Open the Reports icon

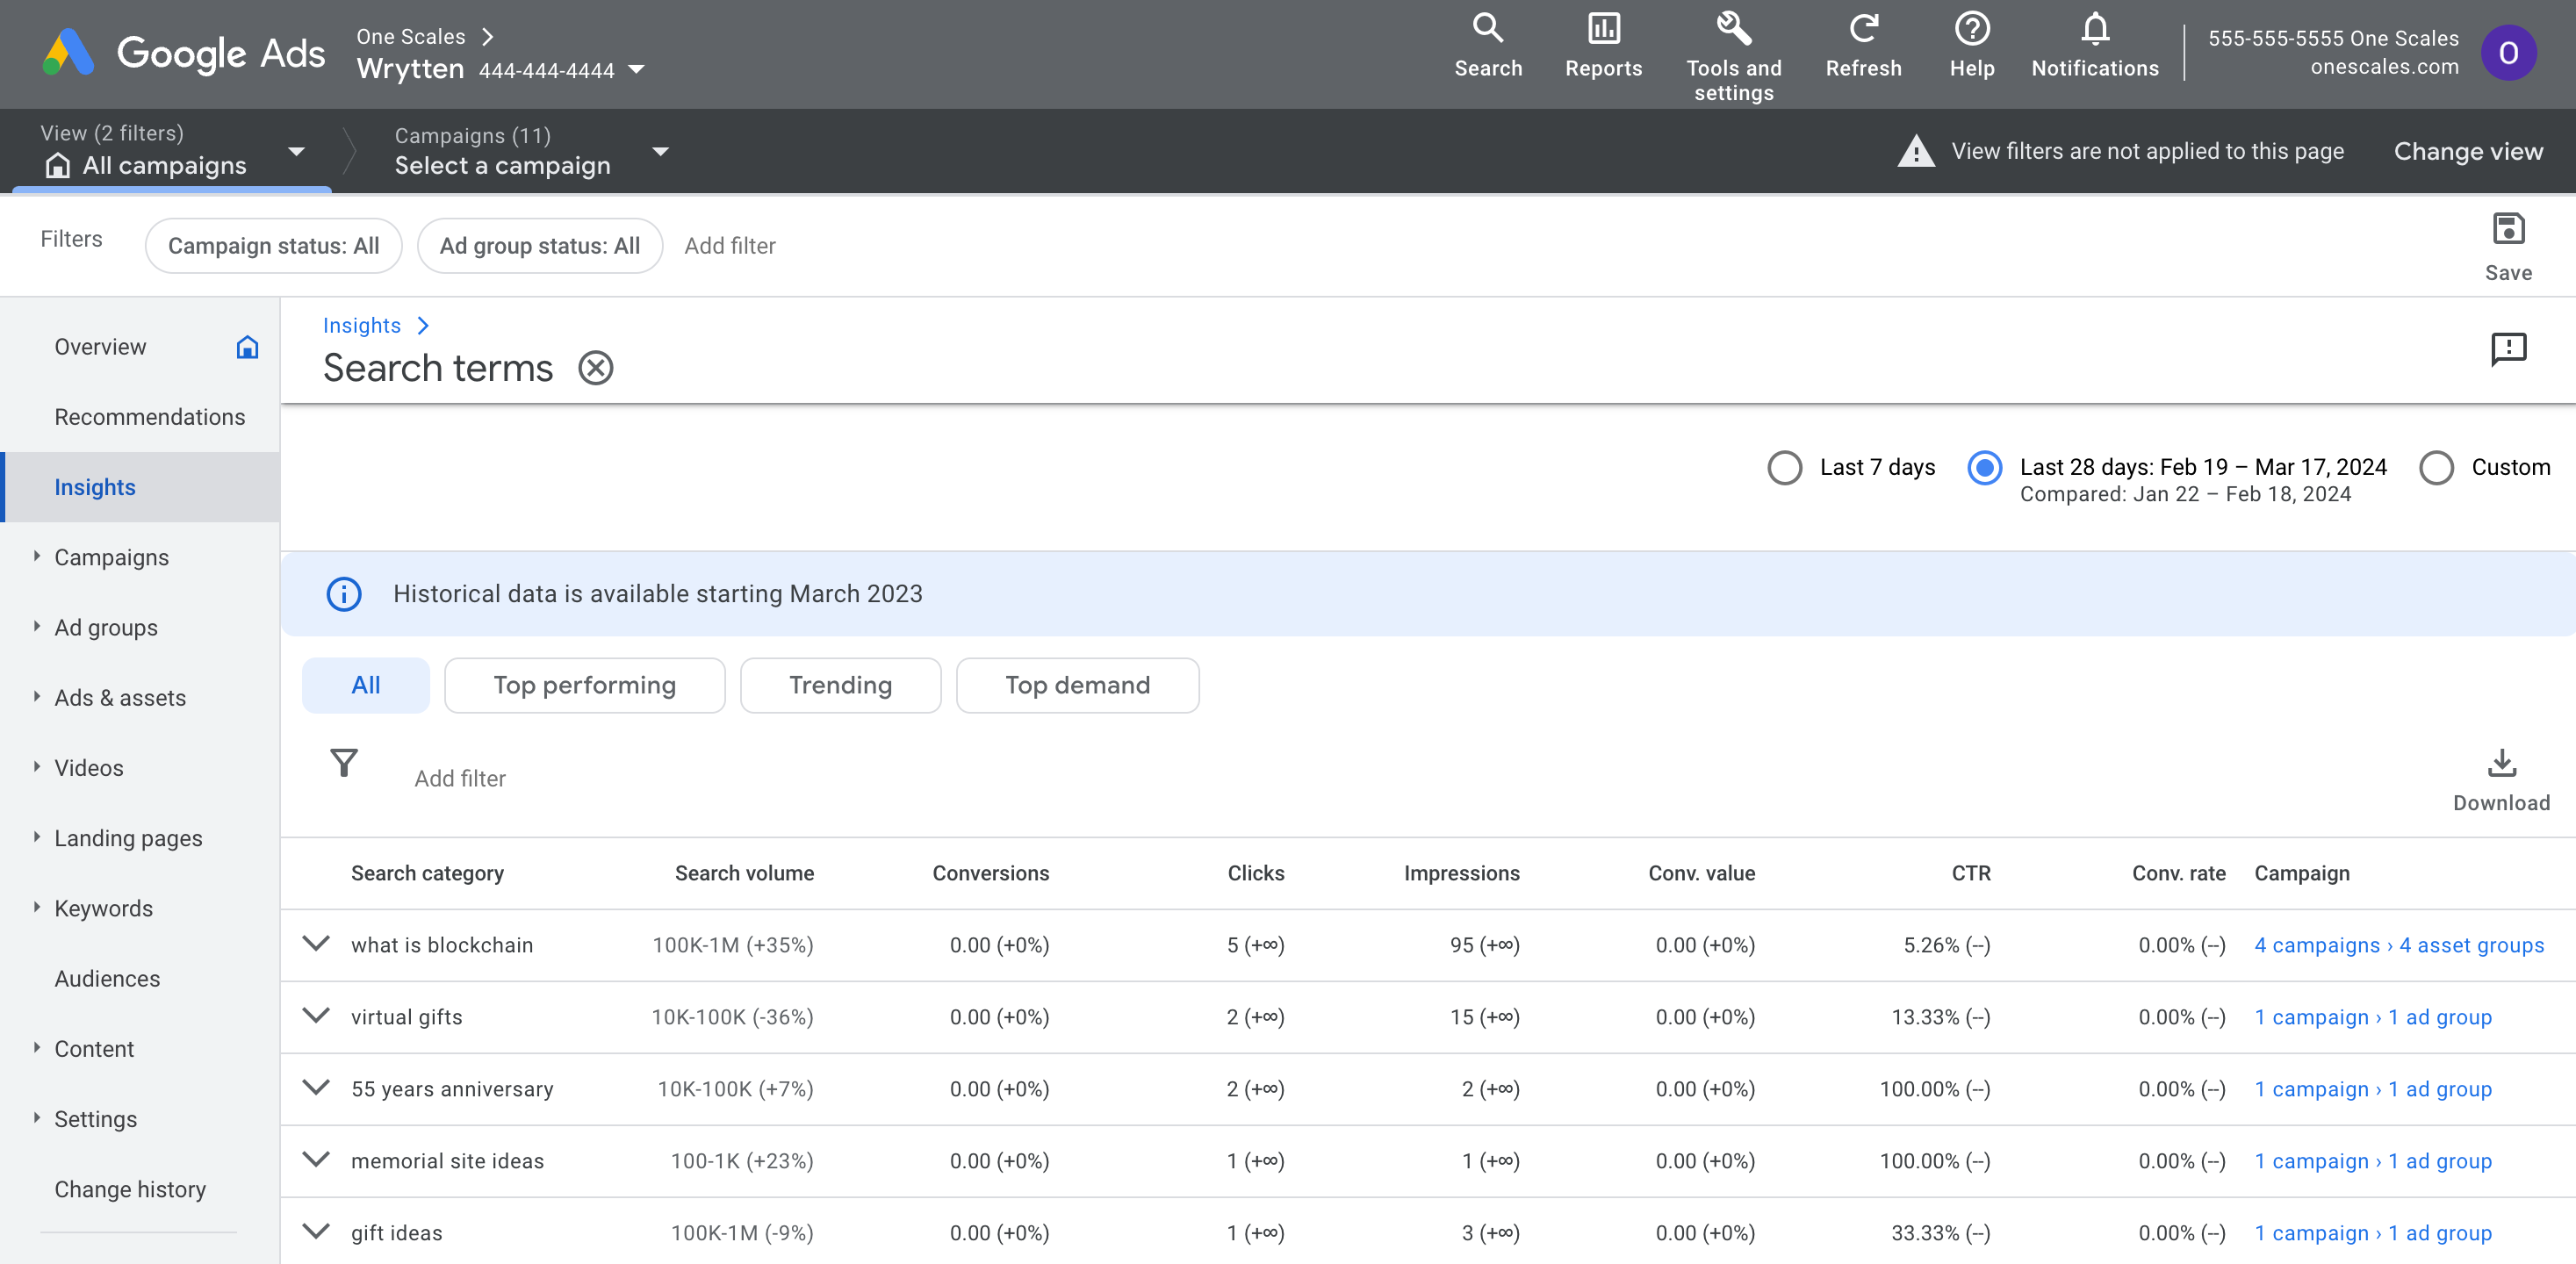point(1603,29)
